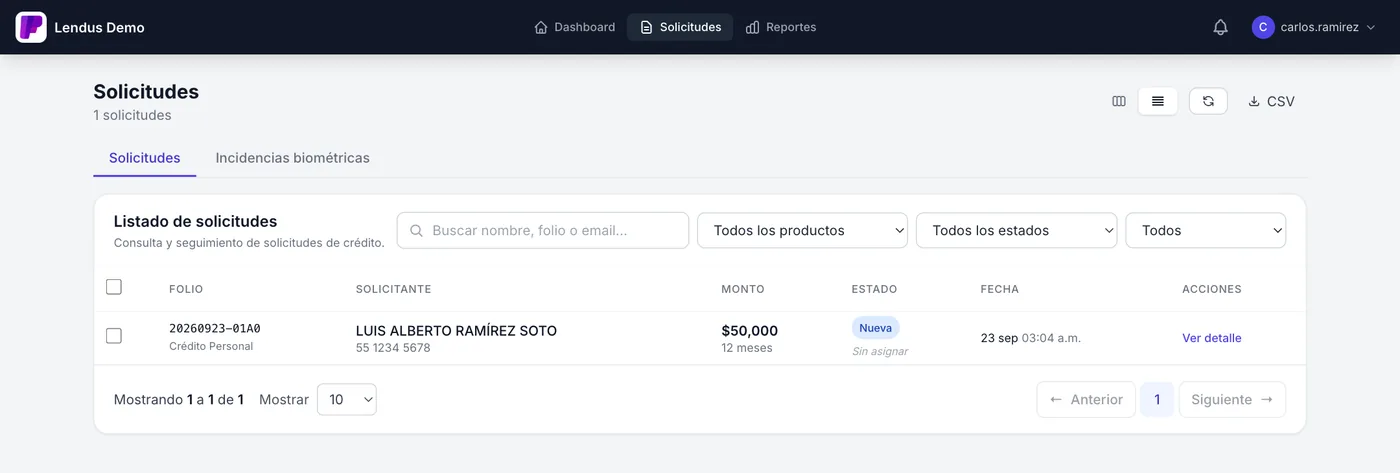The height and width of the screenshot is (473, 1400).
Task: Click the Crédito Personal product label
Action: tap(211, 346)
